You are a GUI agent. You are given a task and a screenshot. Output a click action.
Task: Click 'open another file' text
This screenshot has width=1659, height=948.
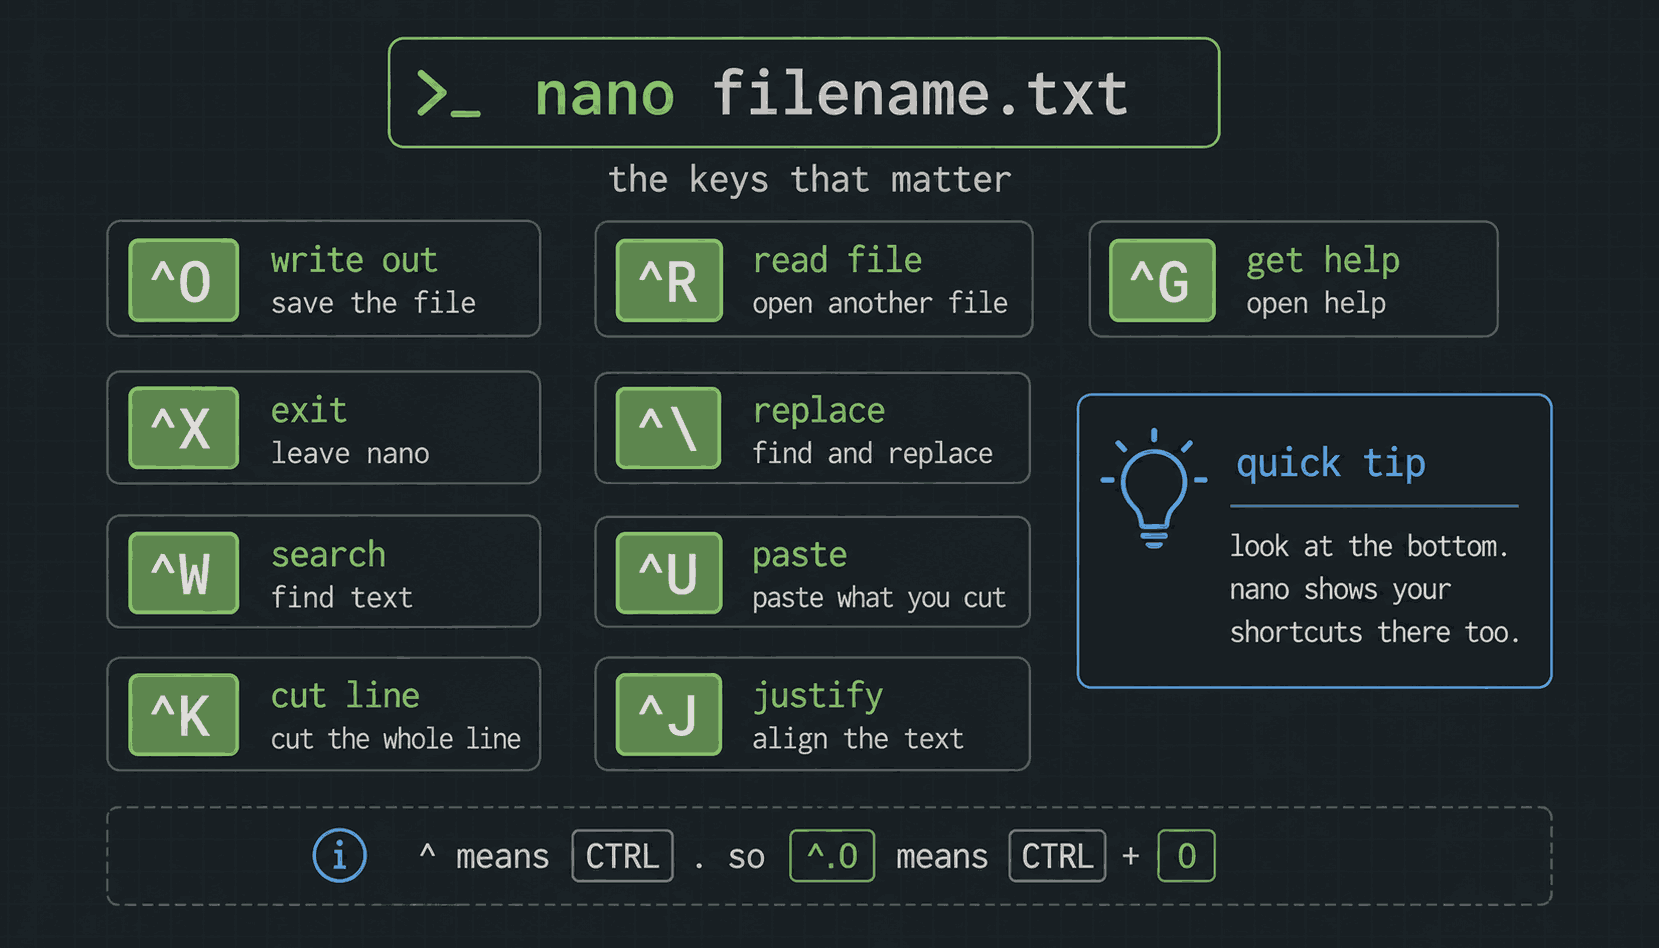(x=880, y=303)
